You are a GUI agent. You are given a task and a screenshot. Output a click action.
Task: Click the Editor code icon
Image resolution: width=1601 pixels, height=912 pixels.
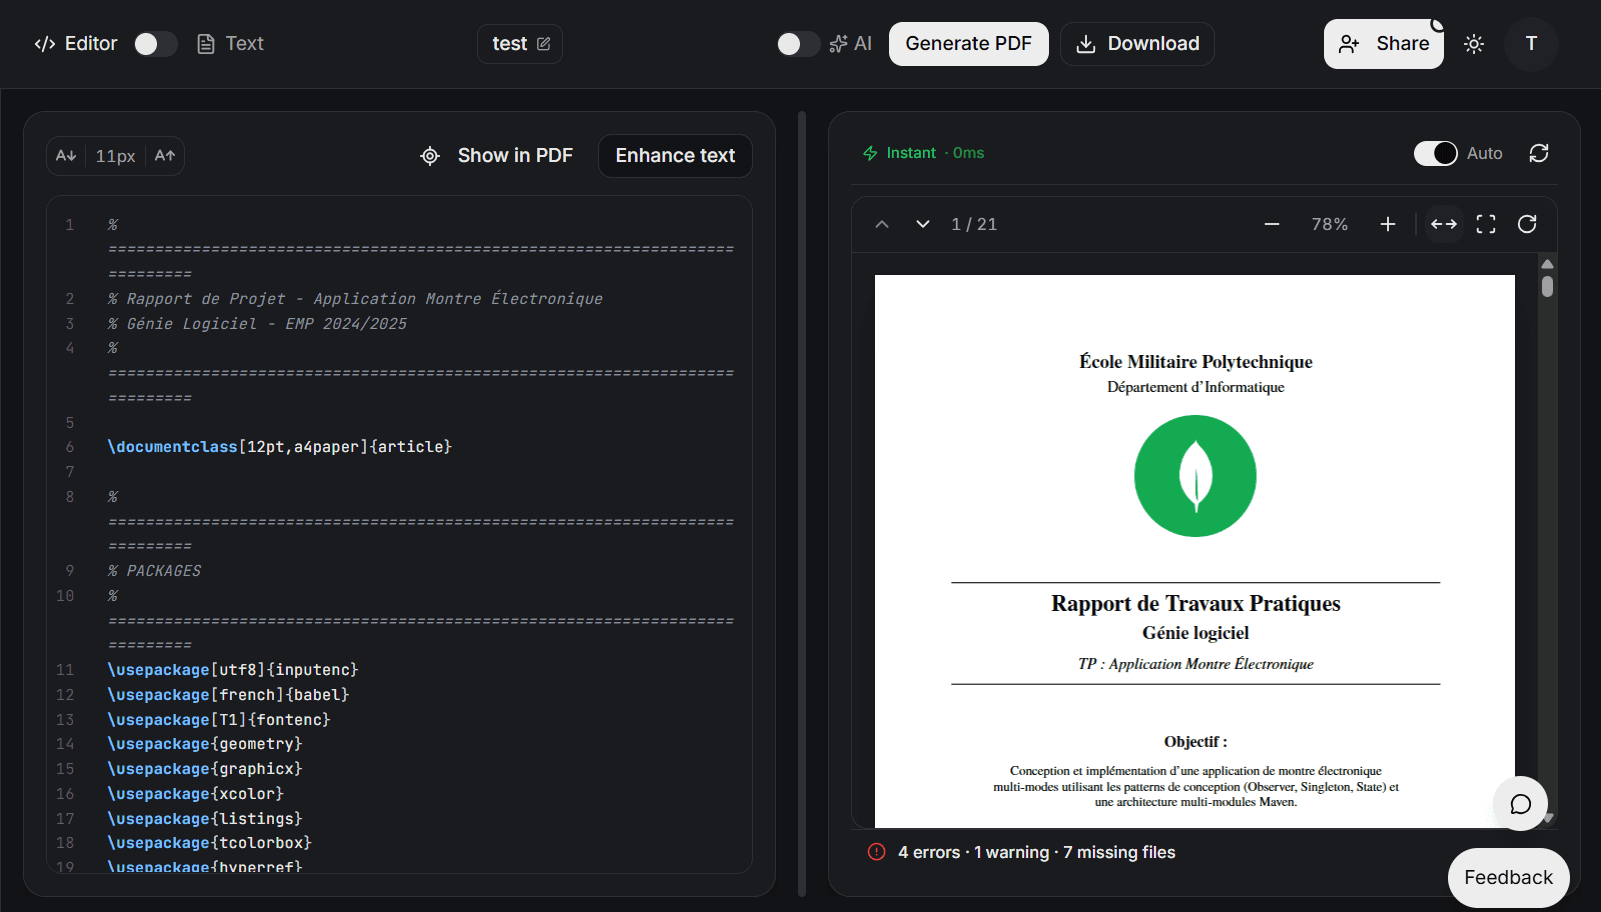click(x=45, y=44)
